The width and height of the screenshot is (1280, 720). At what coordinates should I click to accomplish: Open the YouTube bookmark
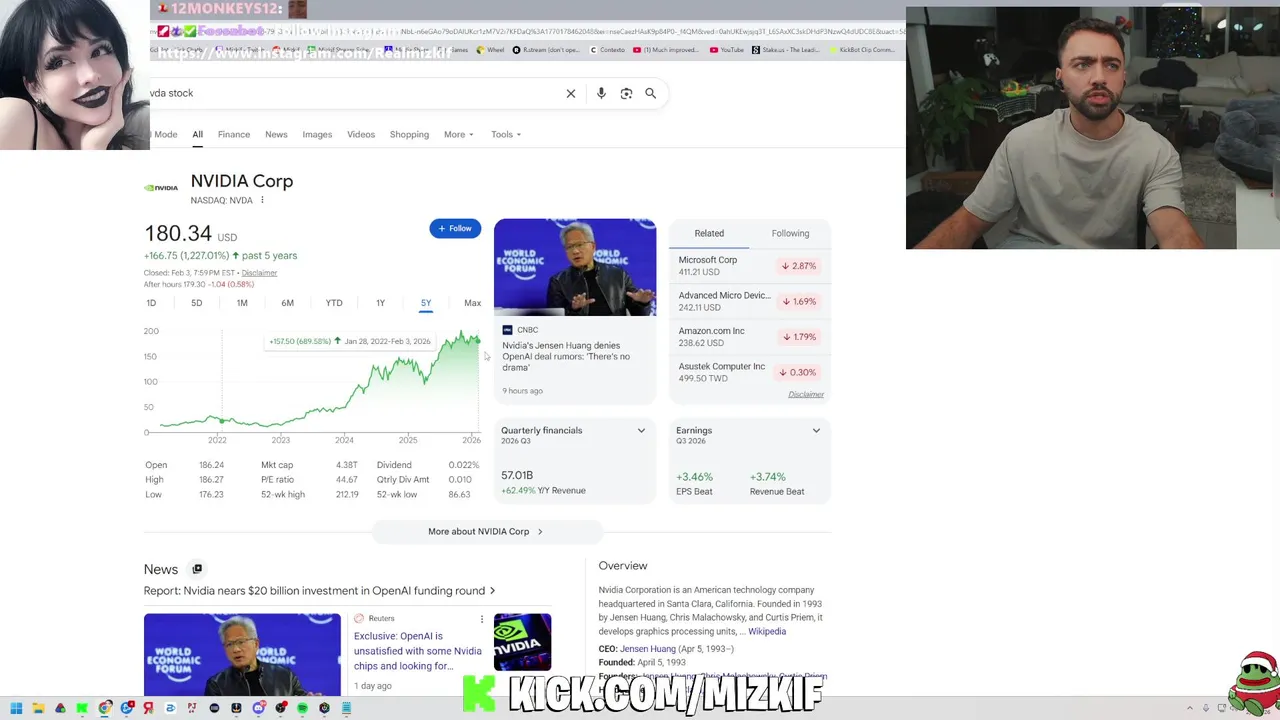tap(727, 50)
